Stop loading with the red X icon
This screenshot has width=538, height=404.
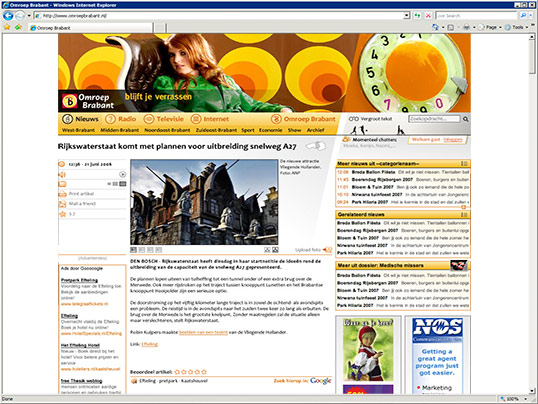[428, 15]
